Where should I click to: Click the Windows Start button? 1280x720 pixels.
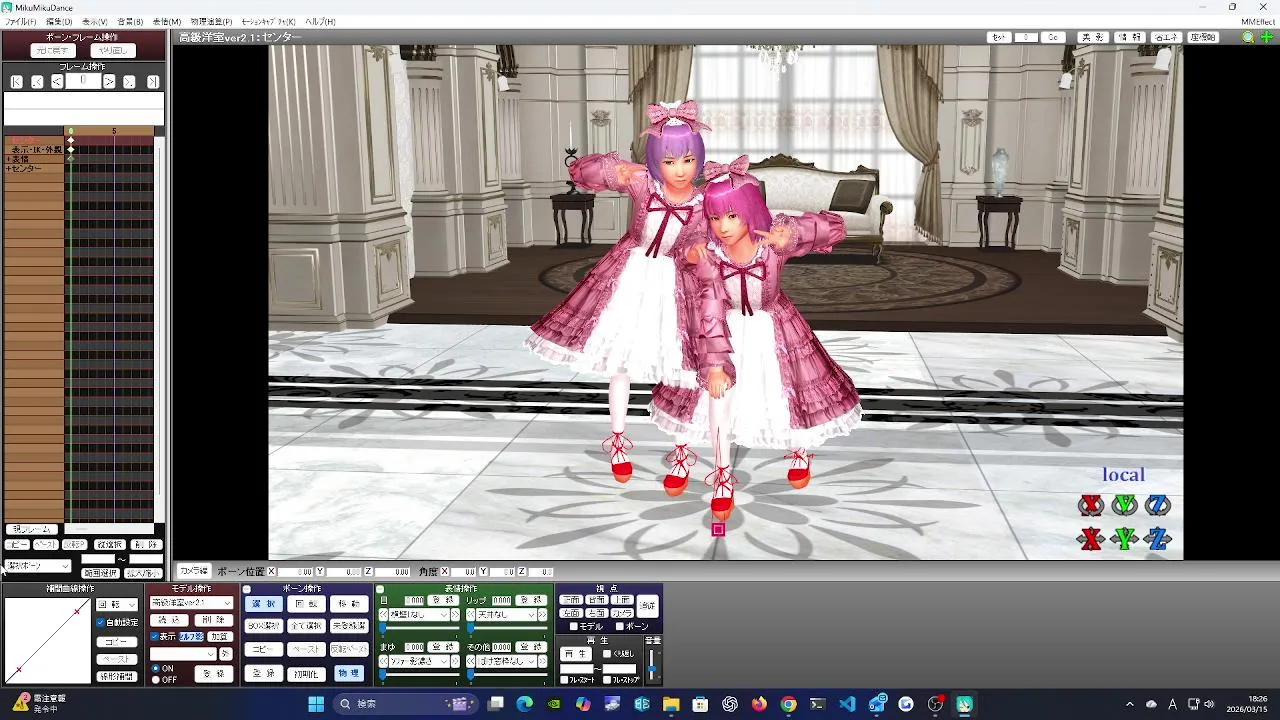coord(316,704)
